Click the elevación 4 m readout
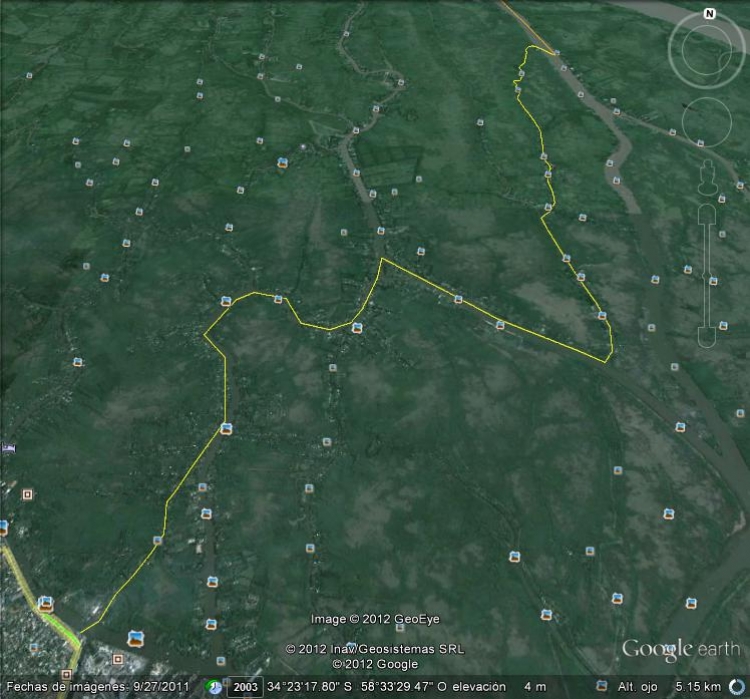This screenshot has width=750, height=699. point(499,687)
